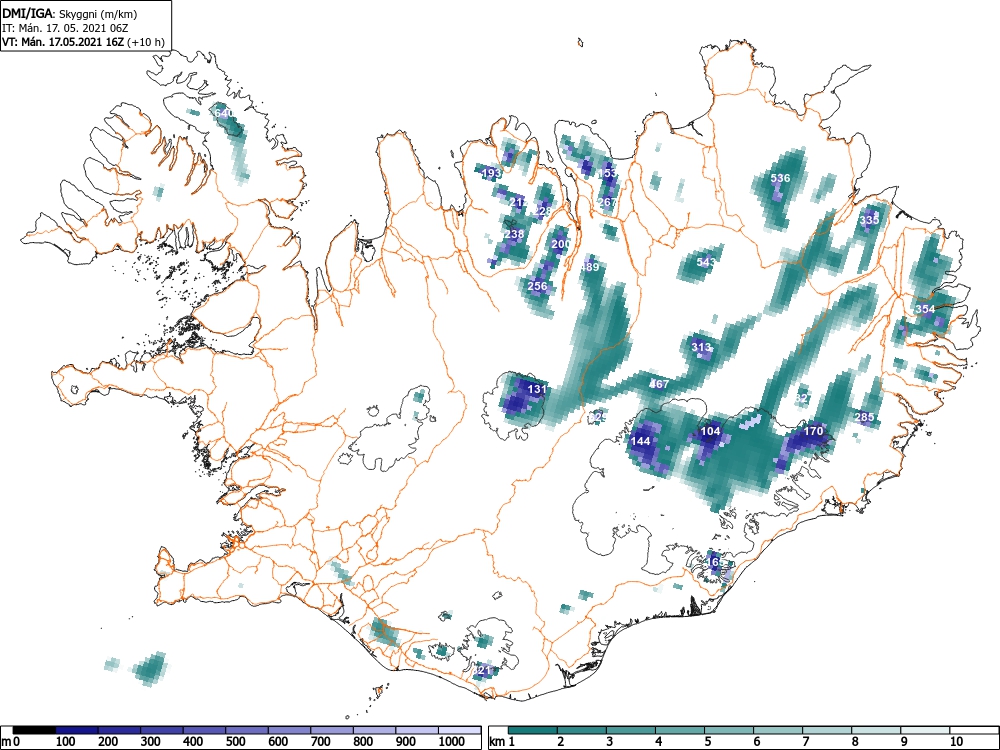Click the 467 visibility value
This screenshot has width=1000, height=750.
pyautogui.click(x=659, y=384)
